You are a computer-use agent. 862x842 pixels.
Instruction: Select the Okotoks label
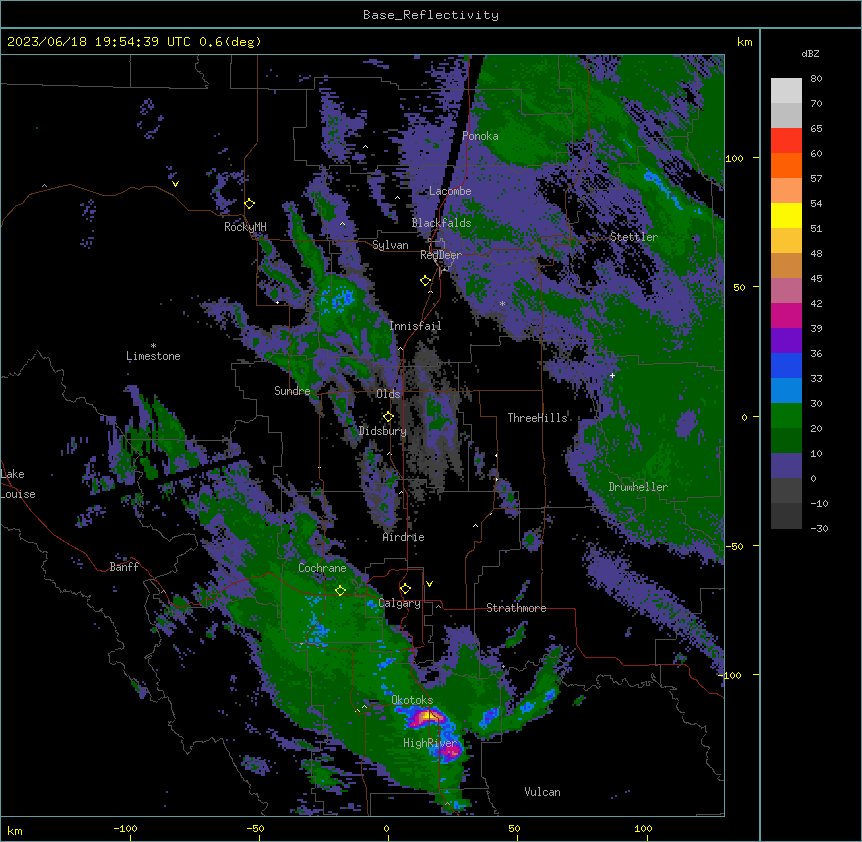[412, 700]
